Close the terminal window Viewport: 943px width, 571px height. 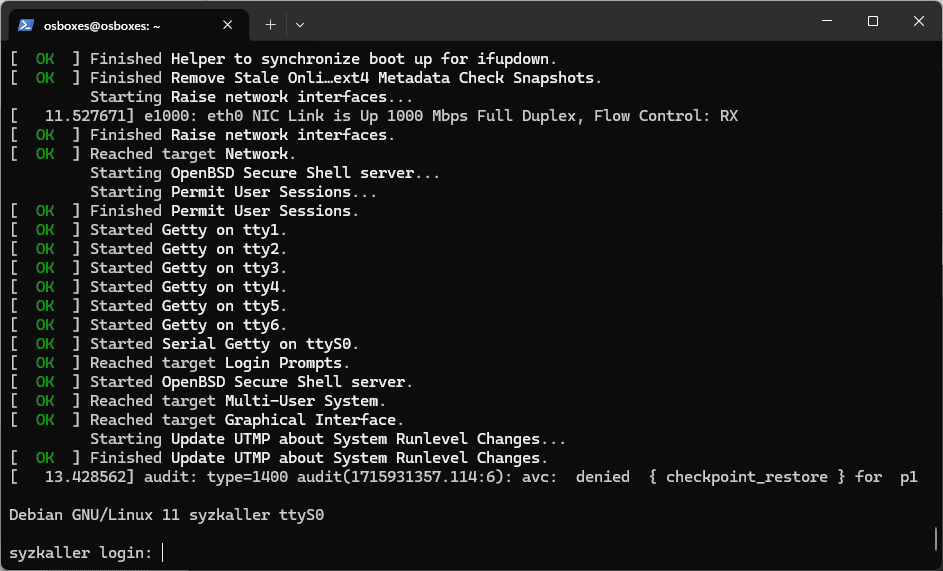(x=919, y=21)
